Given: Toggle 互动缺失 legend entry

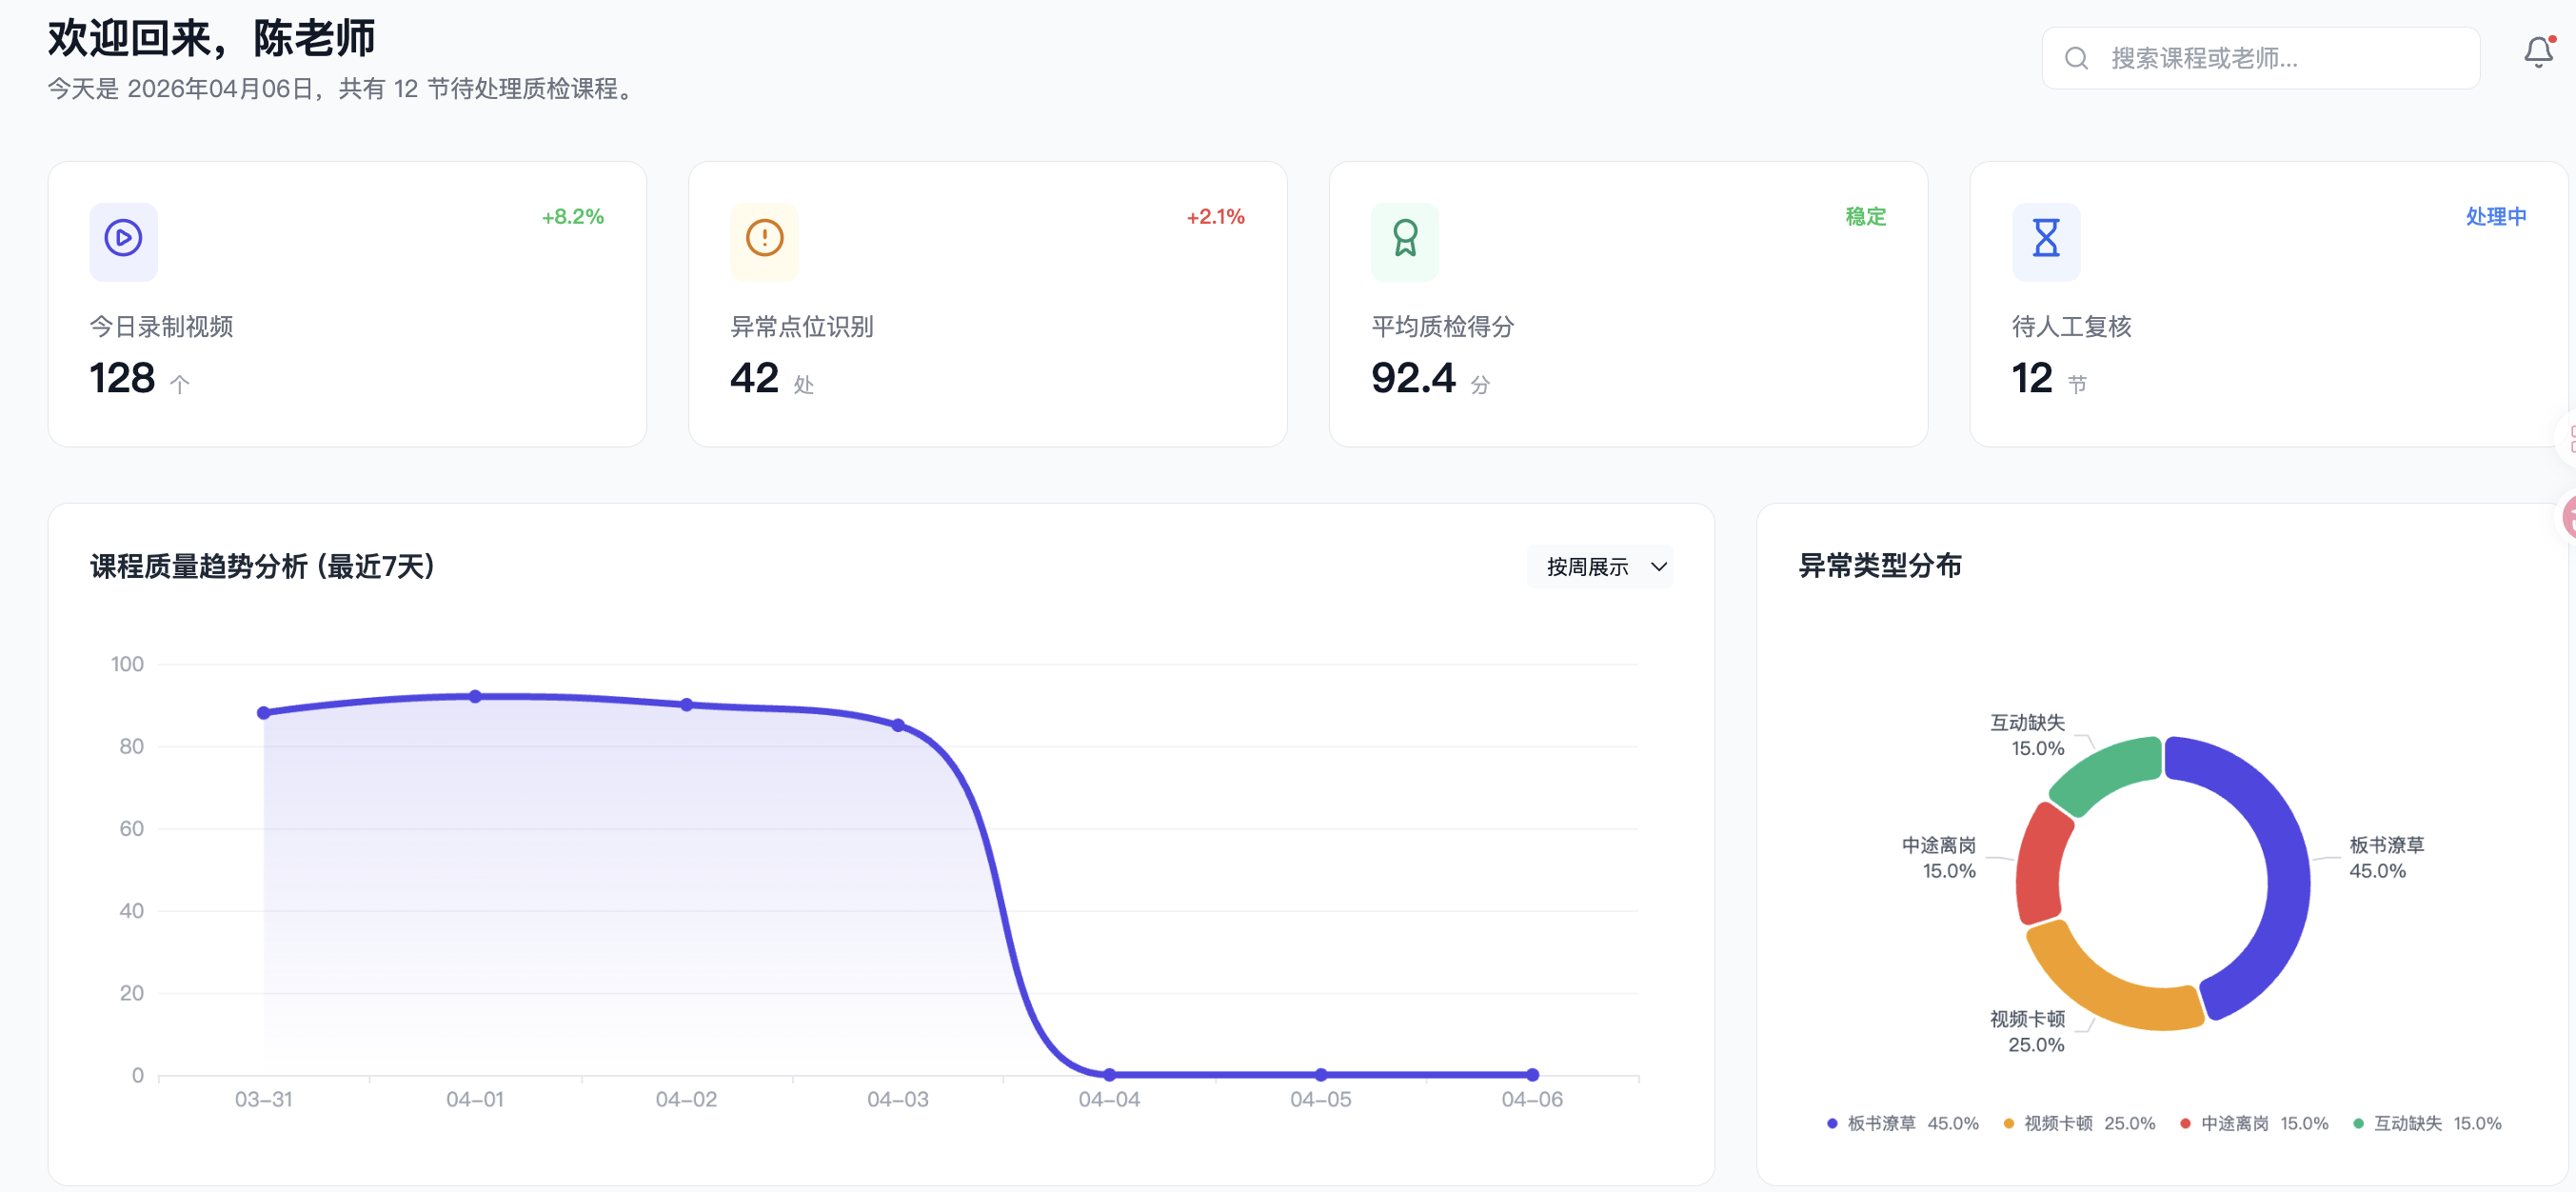Looking at the screenshot, I should click(2428, 1123).
